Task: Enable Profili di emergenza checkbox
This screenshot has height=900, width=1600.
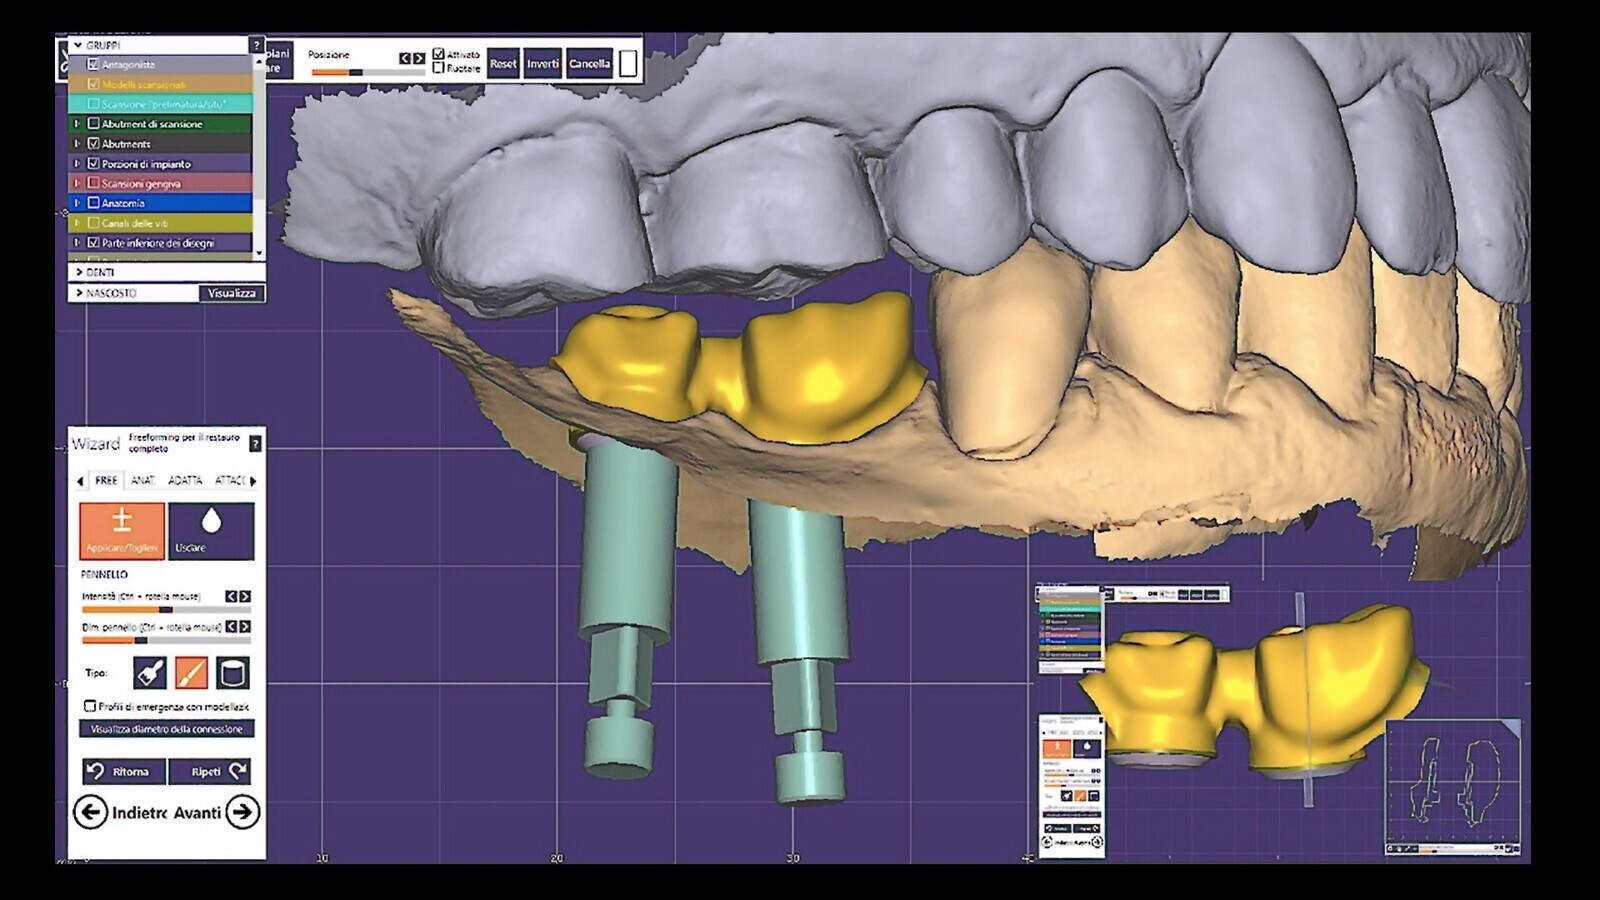Action: [x=90, y=706]
